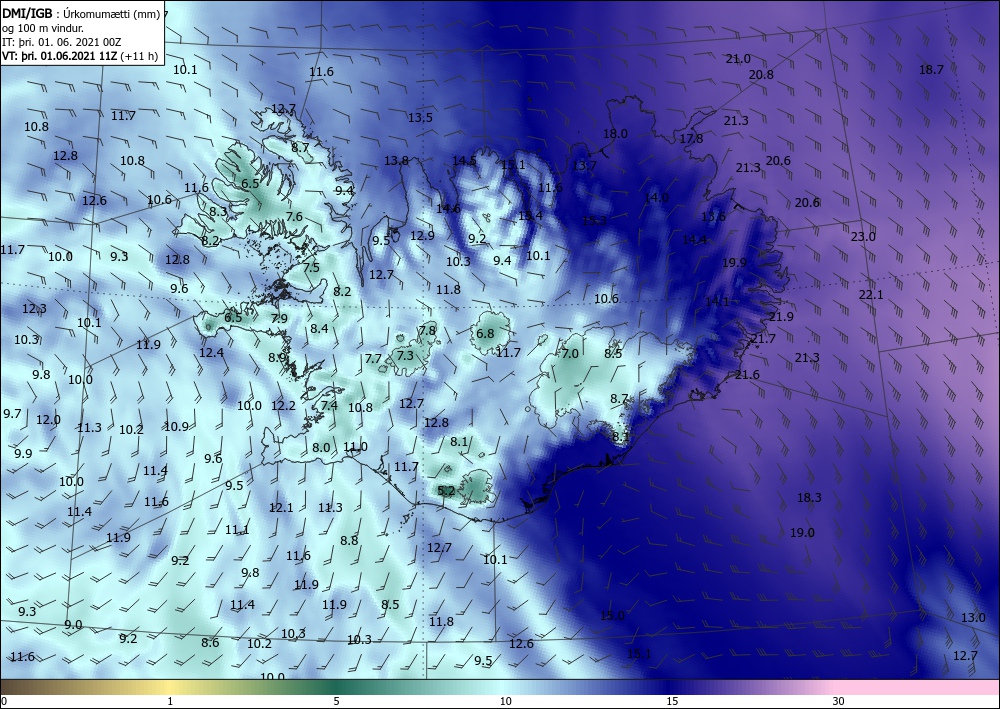1000x709 pixels.
Task: Click the 14.6 value on the map
Action: click(x=448, y=208)
